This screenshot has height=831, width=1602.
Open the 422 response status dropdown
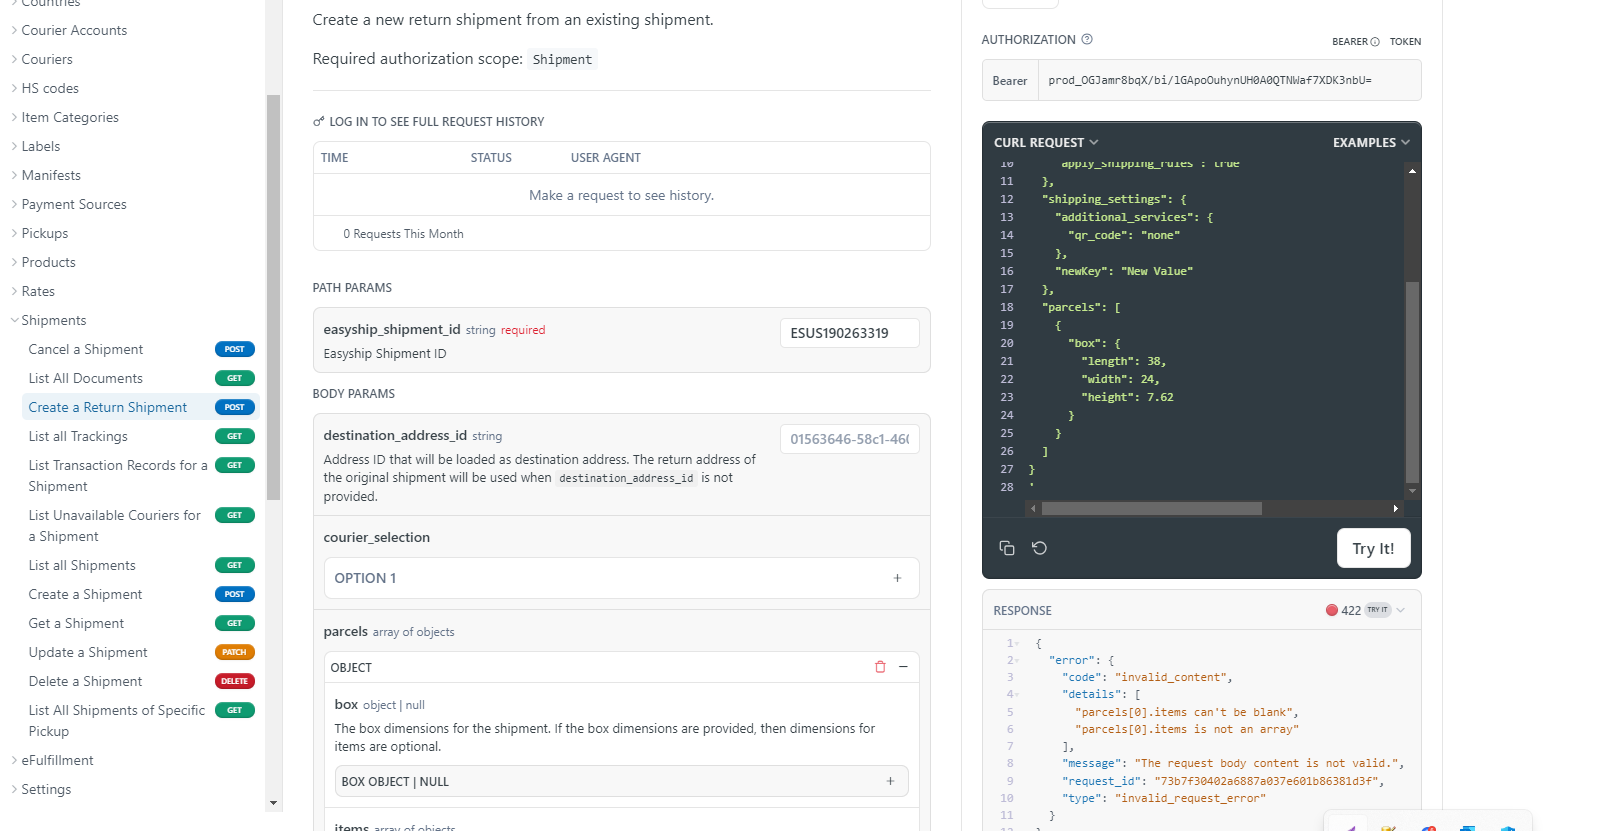pos(1400,610)
